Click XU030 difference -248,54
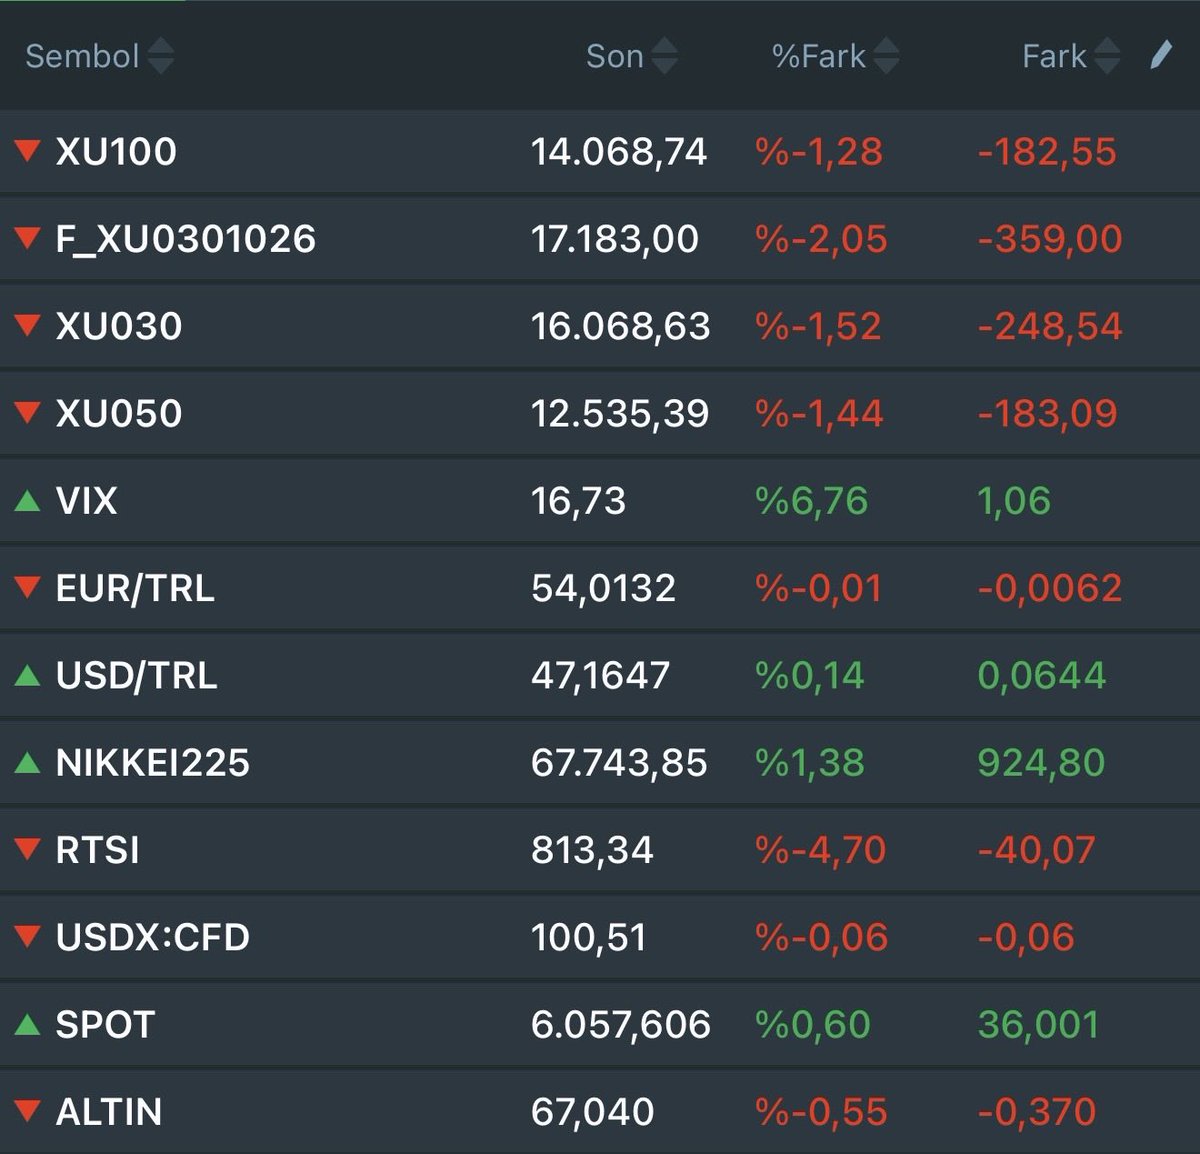Screen dimensions: 1200x1154 coord(1050,326)
